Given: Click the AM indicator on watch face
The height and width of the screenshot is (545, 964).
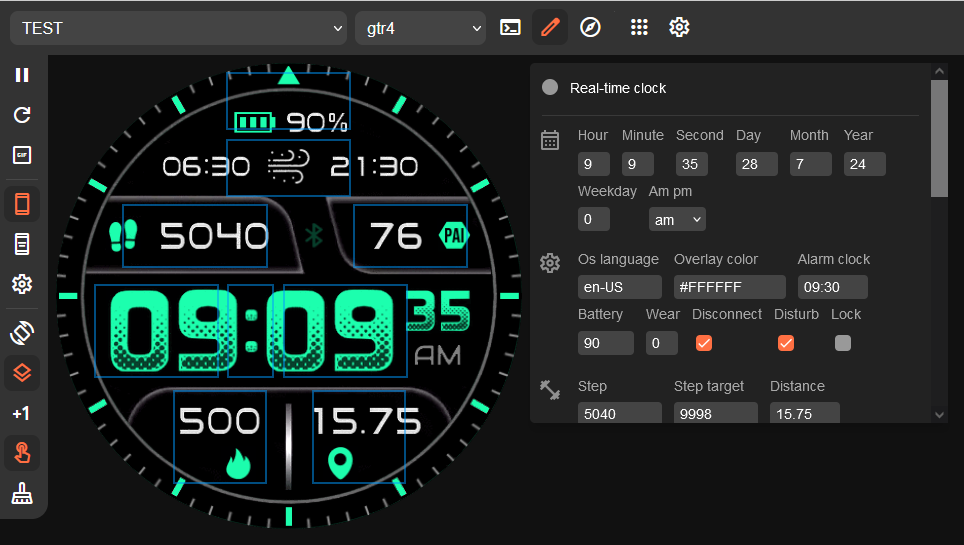Looking at the screenshot, I should (438, 356).
